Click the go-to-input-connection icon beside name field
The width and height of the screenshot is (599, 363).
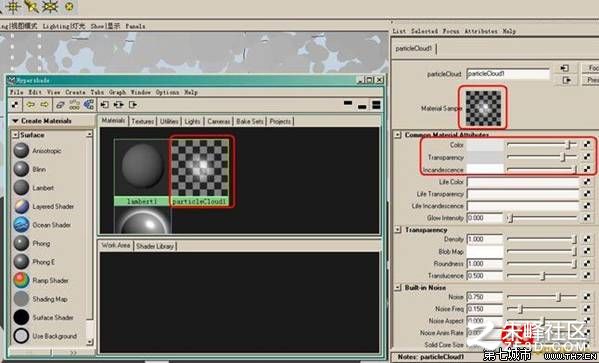pyautogui.click(x=565, y=68)
